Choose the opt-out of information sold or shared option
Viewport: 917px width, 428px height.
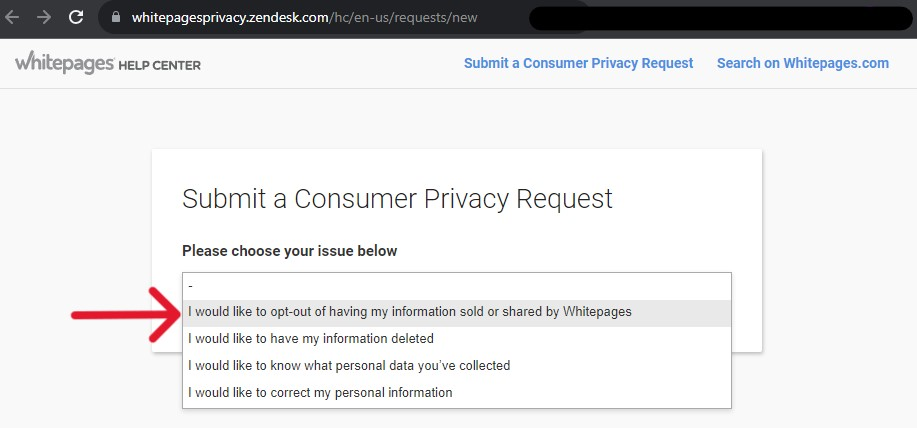click(410, 312)
